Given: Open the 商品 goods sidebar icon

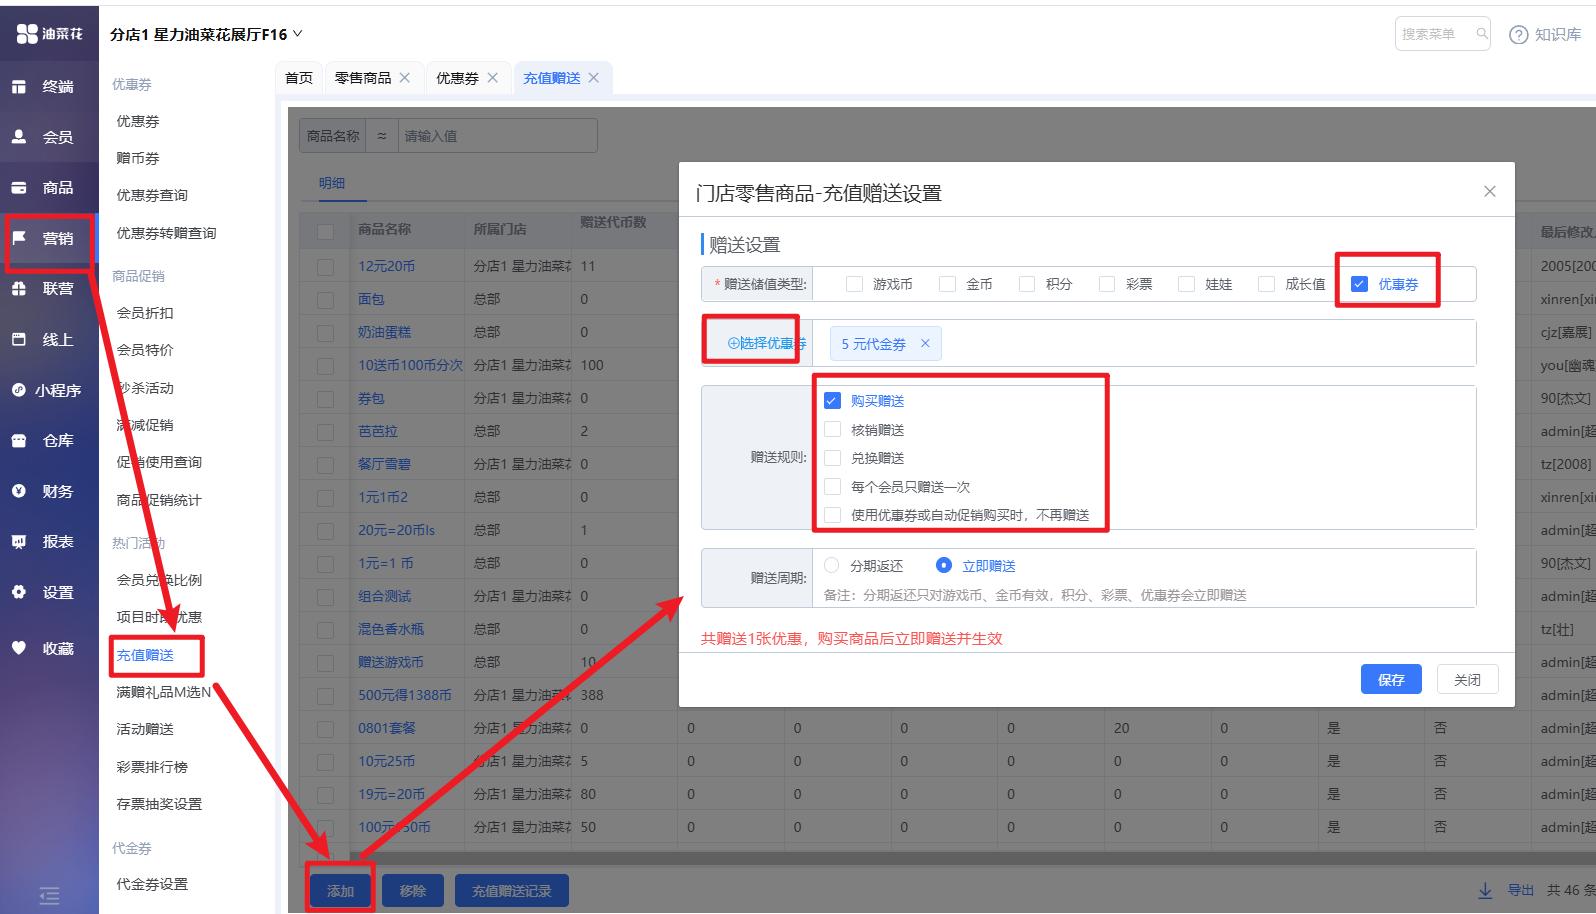Looking at the screenshot, I should click(x=19, y=188).
